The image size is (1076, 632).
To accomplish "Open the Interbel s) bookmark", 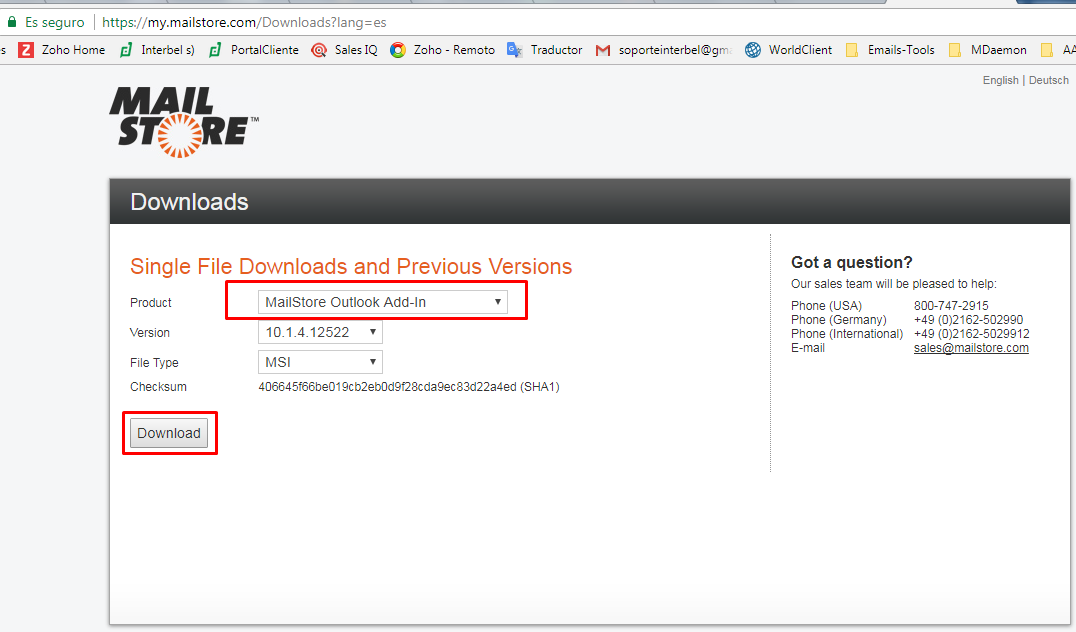I will (x=157, y=50).
